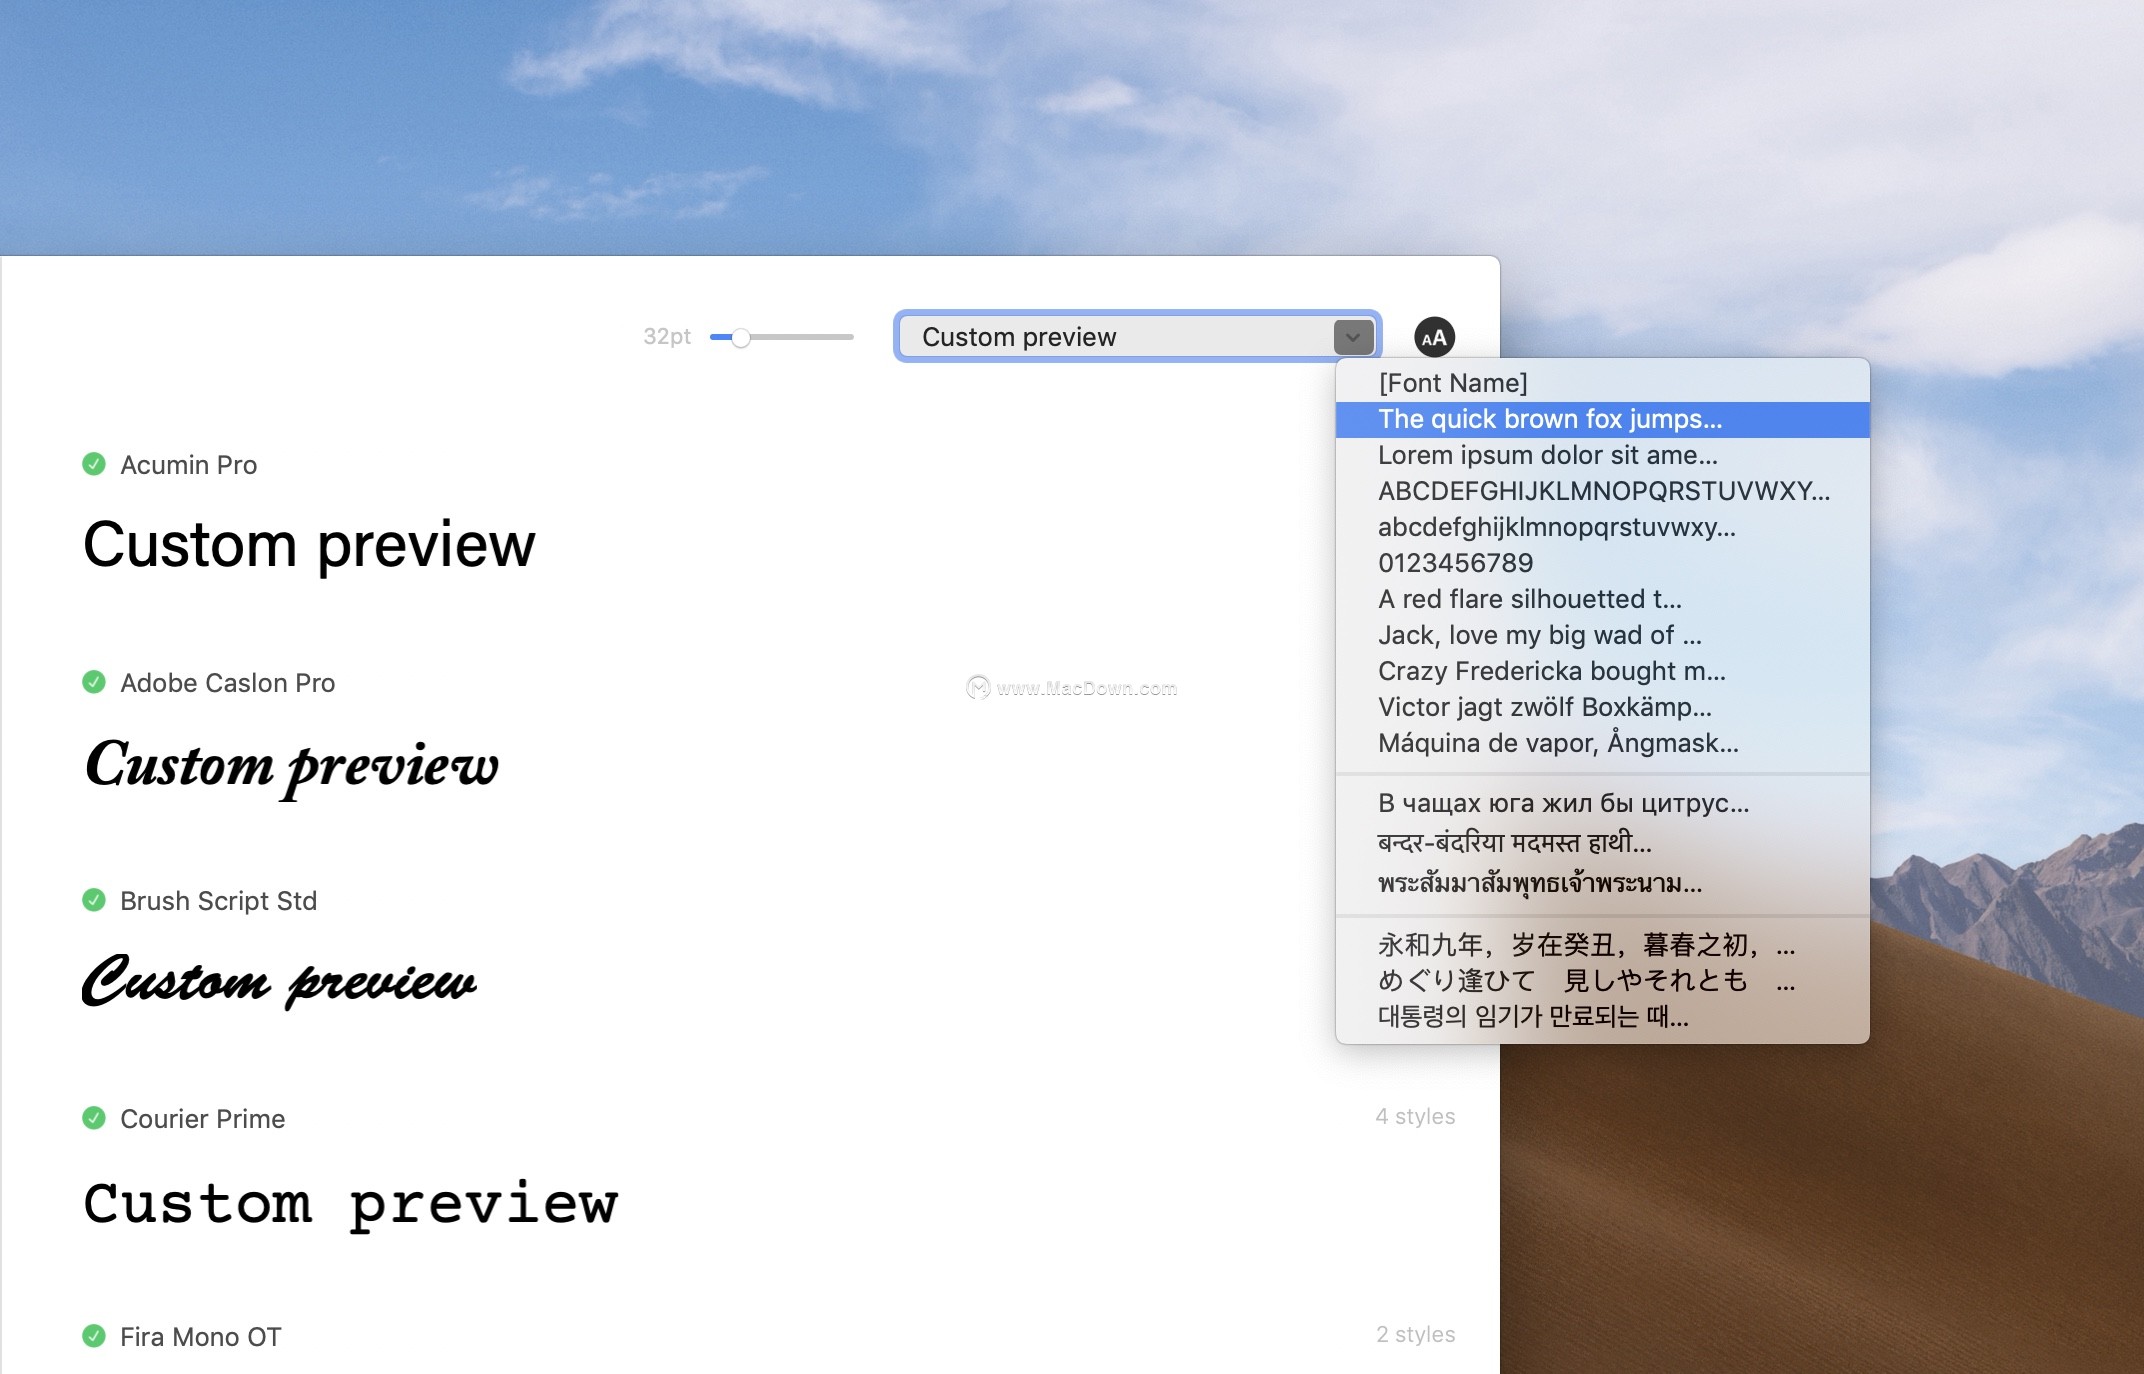
Task: Select the Russian 'В чащах юга жил бы' option
Action: [1602, 803]
